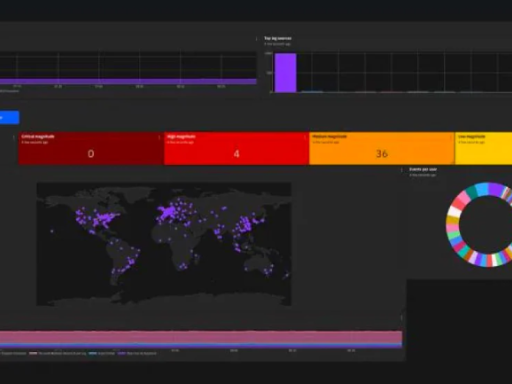Image resolution: width=512 pixels, height=384 pixels.
Task: Click the Critical magnitude title
Action: click(x=38, y=136)
